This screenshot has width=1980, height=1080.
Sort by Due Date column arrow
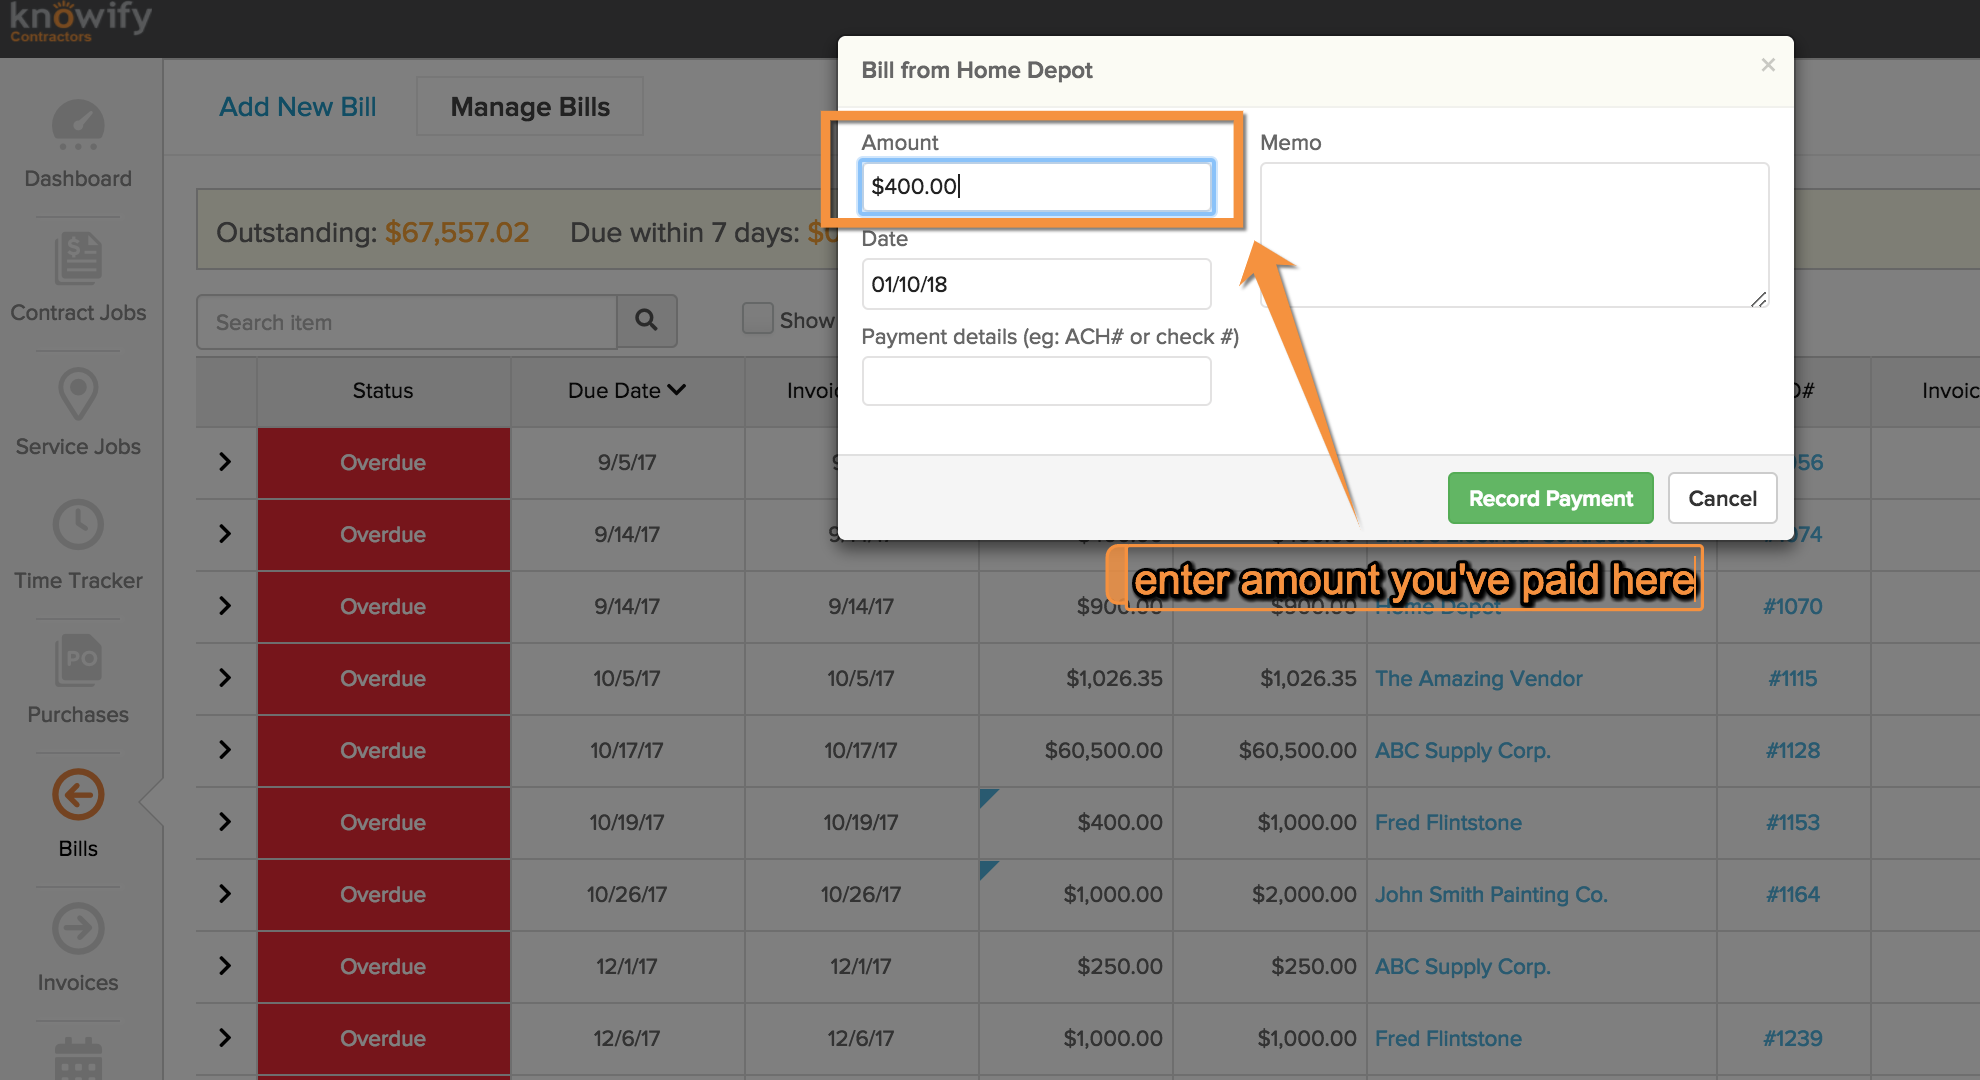point(677,390)
